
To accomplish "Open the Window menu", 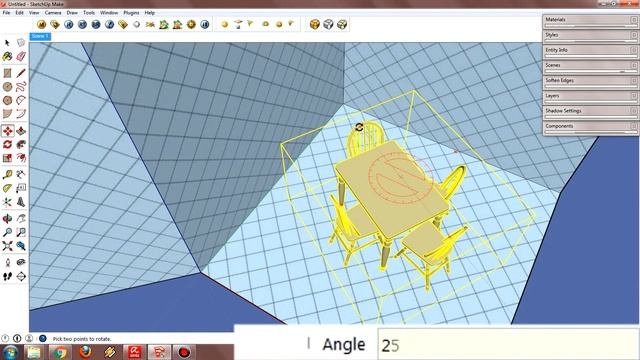I will pyautogui.click(x=109, y=13).
